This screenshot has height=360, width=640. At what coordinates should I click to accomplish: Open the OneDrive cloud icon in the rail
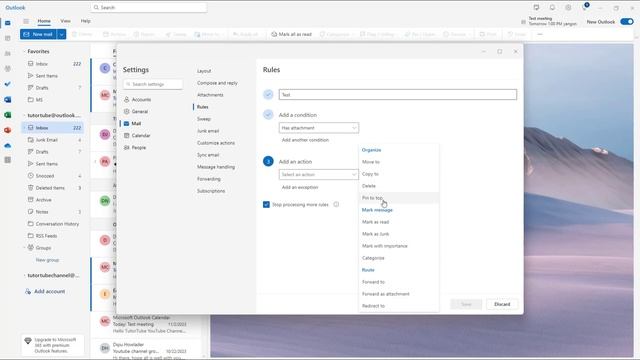pyautogui.click(x=8, y=145)
